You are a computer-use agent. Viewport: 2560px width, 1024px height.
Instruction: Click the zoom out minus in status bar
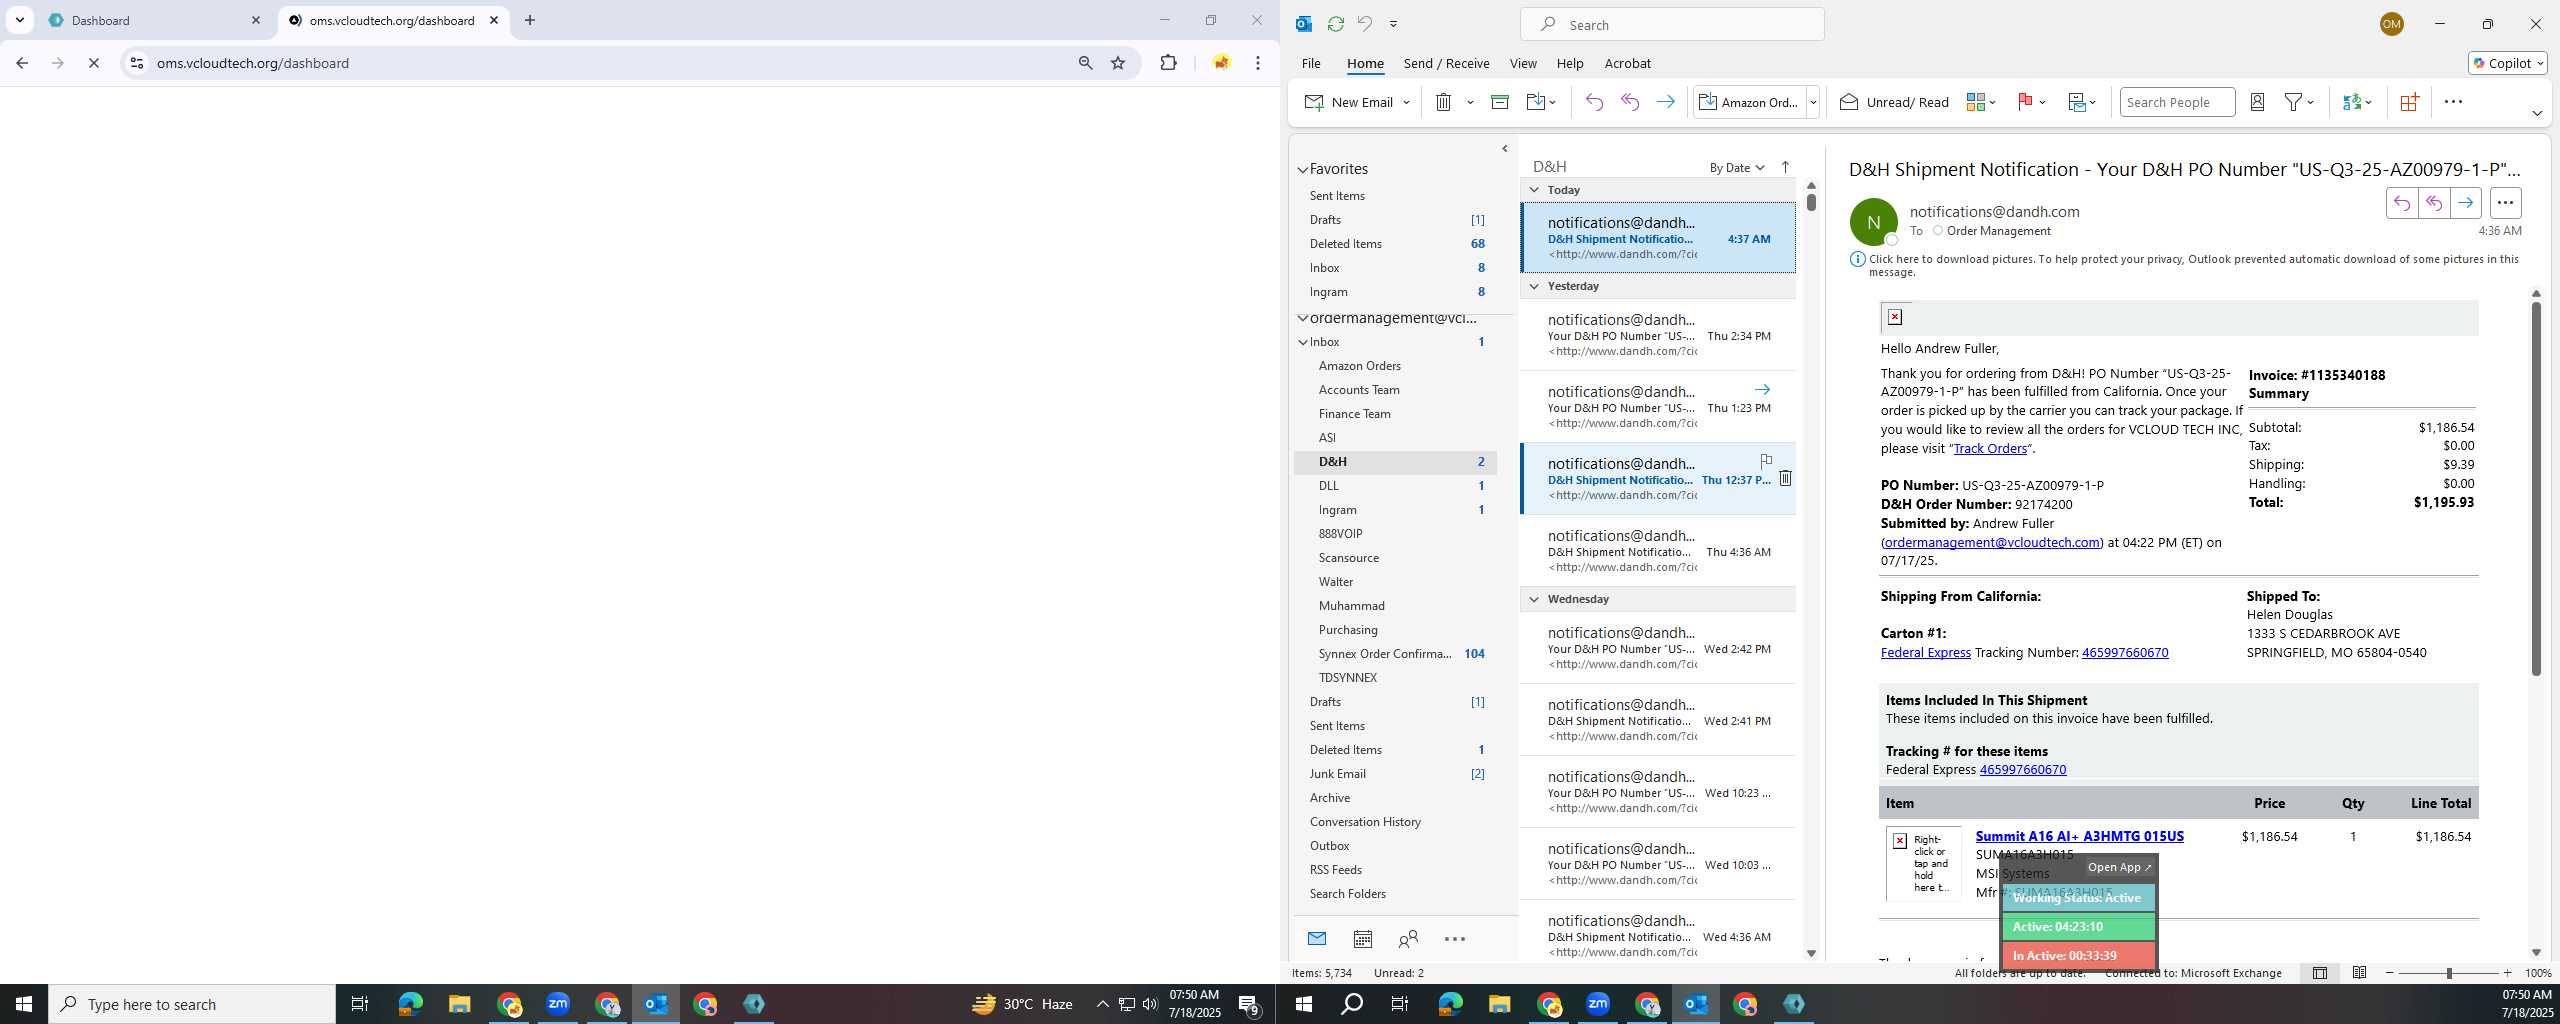click(x=2390, y=973)
